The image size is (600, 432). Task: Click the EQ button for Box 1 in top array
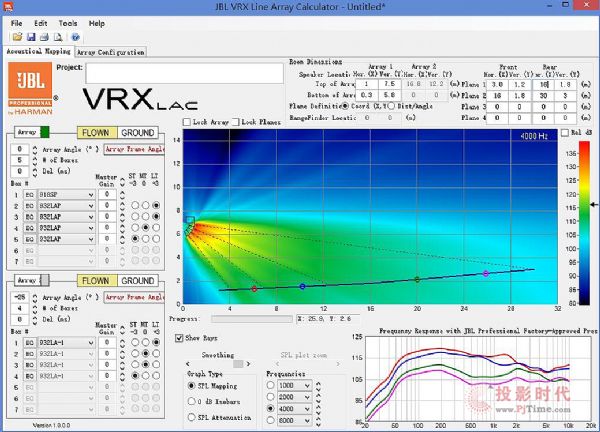point(30,194)
